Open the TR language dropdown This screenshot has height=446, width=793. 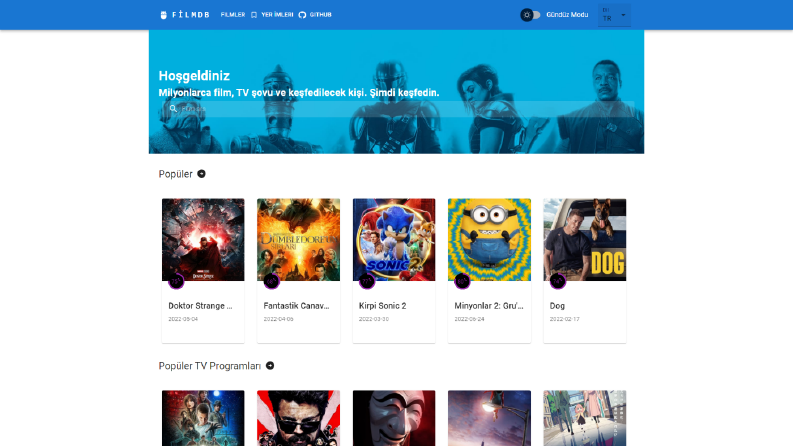point(614,15)
